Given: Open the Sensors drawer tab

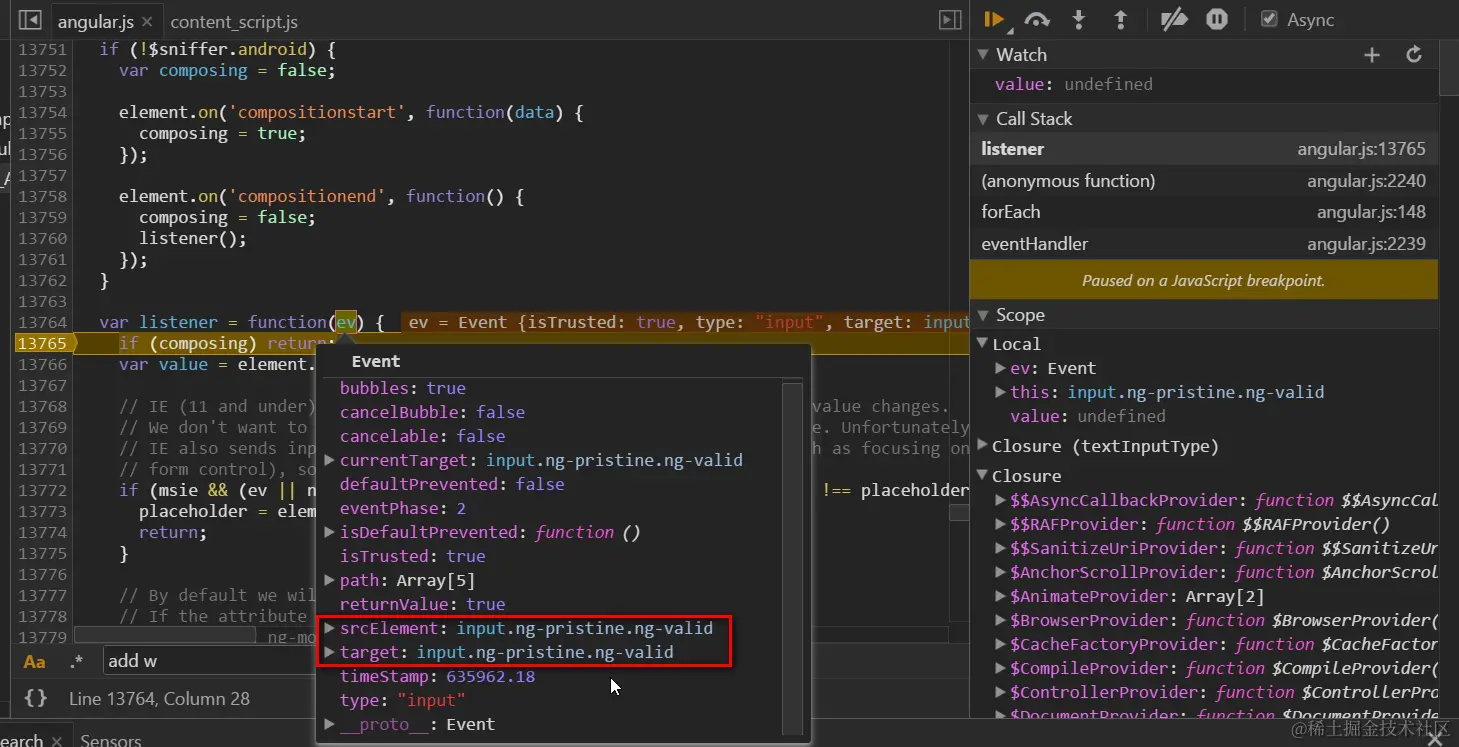Looking at the screenshot, I should pyautogui.click(x=111, y=739).
